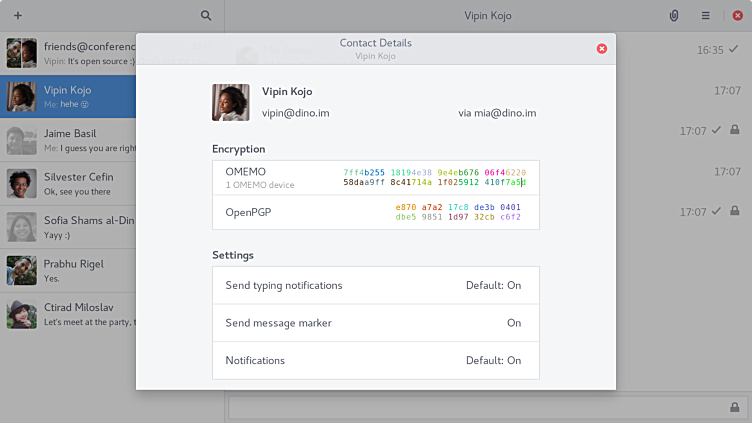Click the lock icon in message input
Screen dimensions: 752x423
pos(735,407)
